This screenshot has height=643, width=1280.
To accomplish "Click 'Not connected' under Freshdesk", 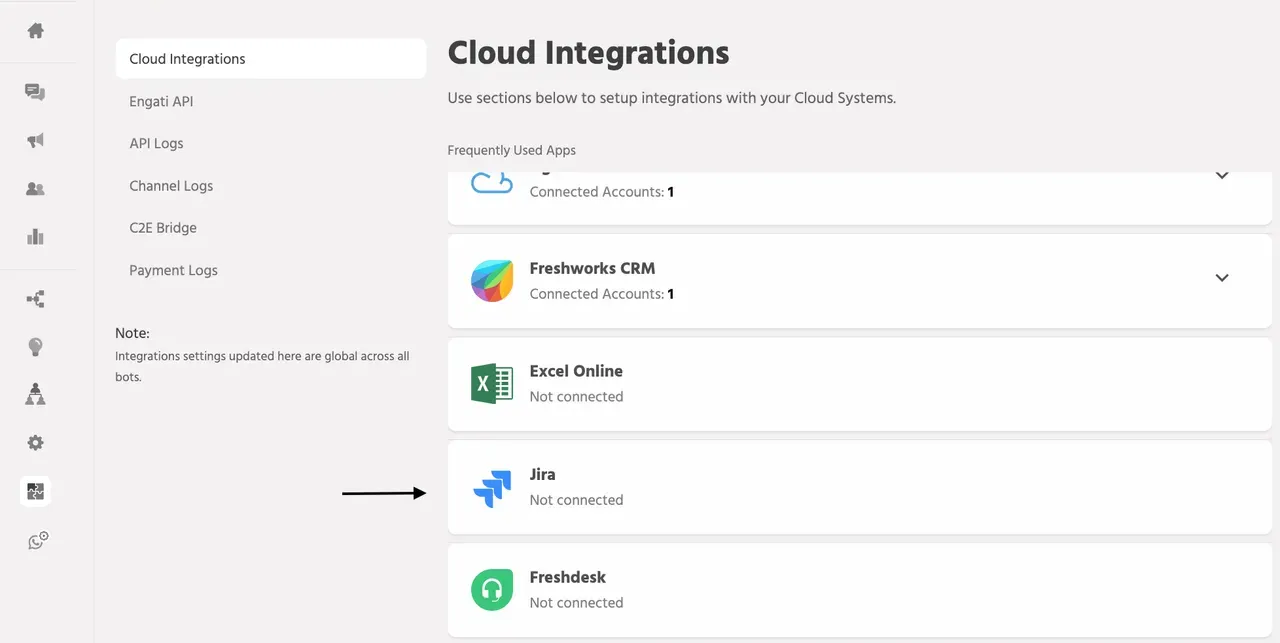I will pyautogui.click(x=576, y=603).
